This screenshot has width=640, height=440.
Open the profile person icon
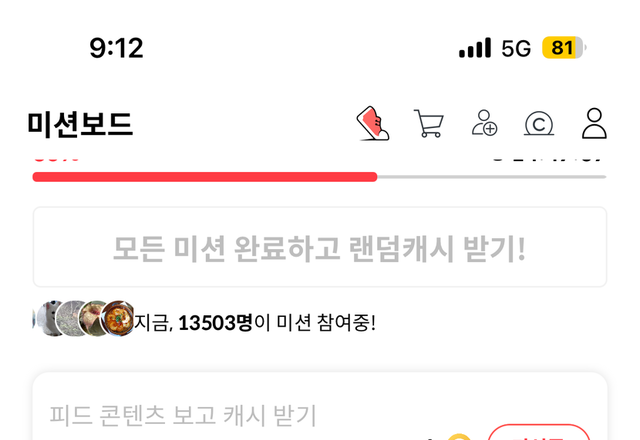tap(594, 123)
